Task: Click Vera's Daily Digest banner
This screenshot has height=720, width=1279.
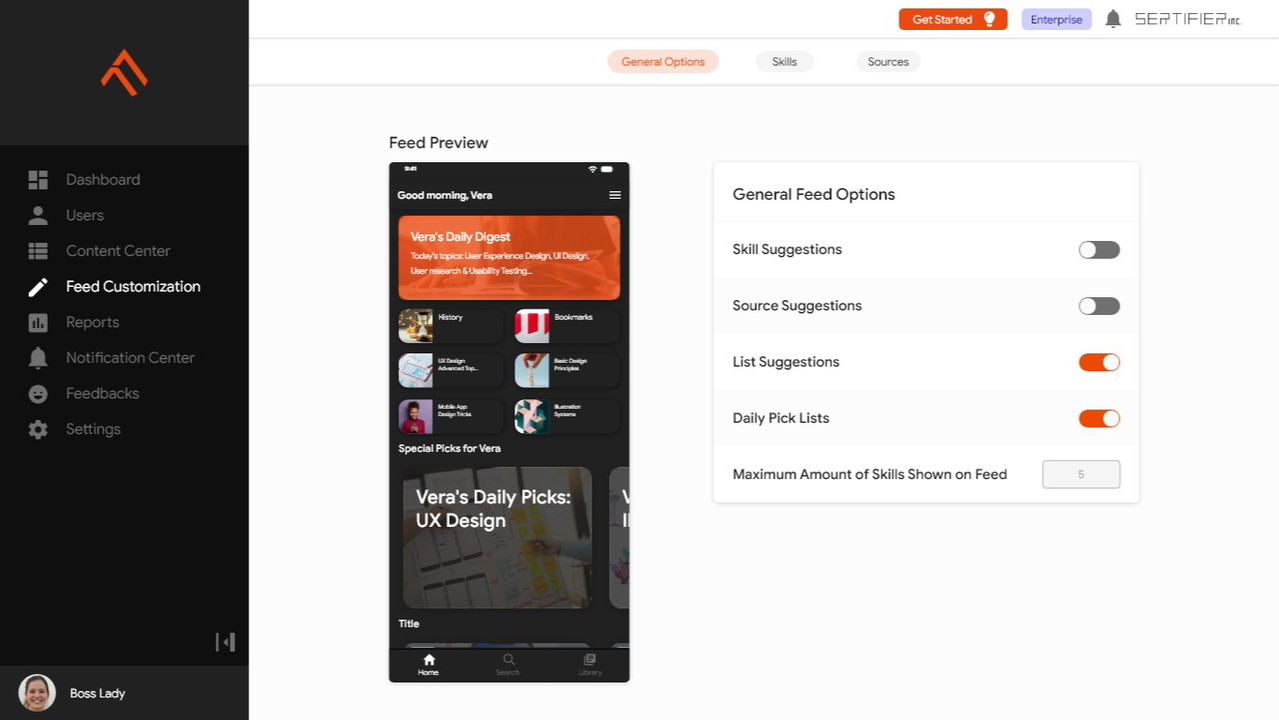Action: tap(509, 258)
